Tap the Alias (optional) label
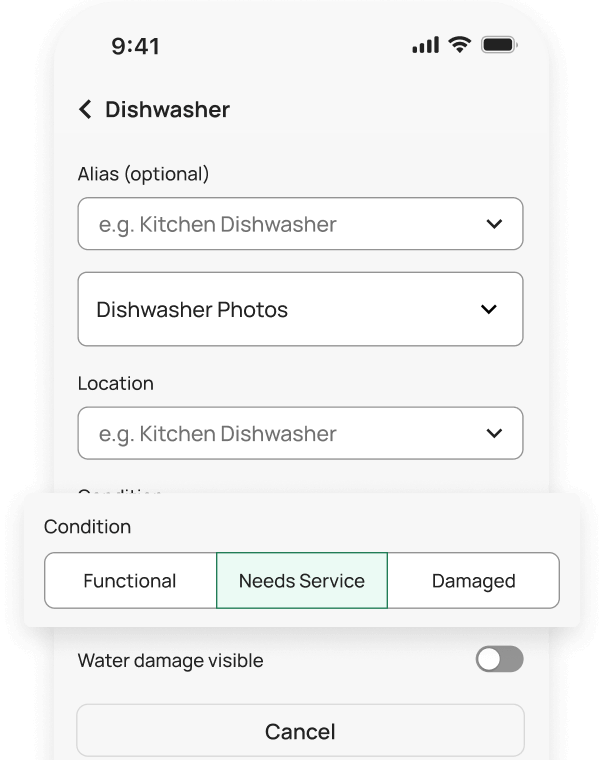The width and height of the screenshot is (604, 760). click(x=144, y=174)
